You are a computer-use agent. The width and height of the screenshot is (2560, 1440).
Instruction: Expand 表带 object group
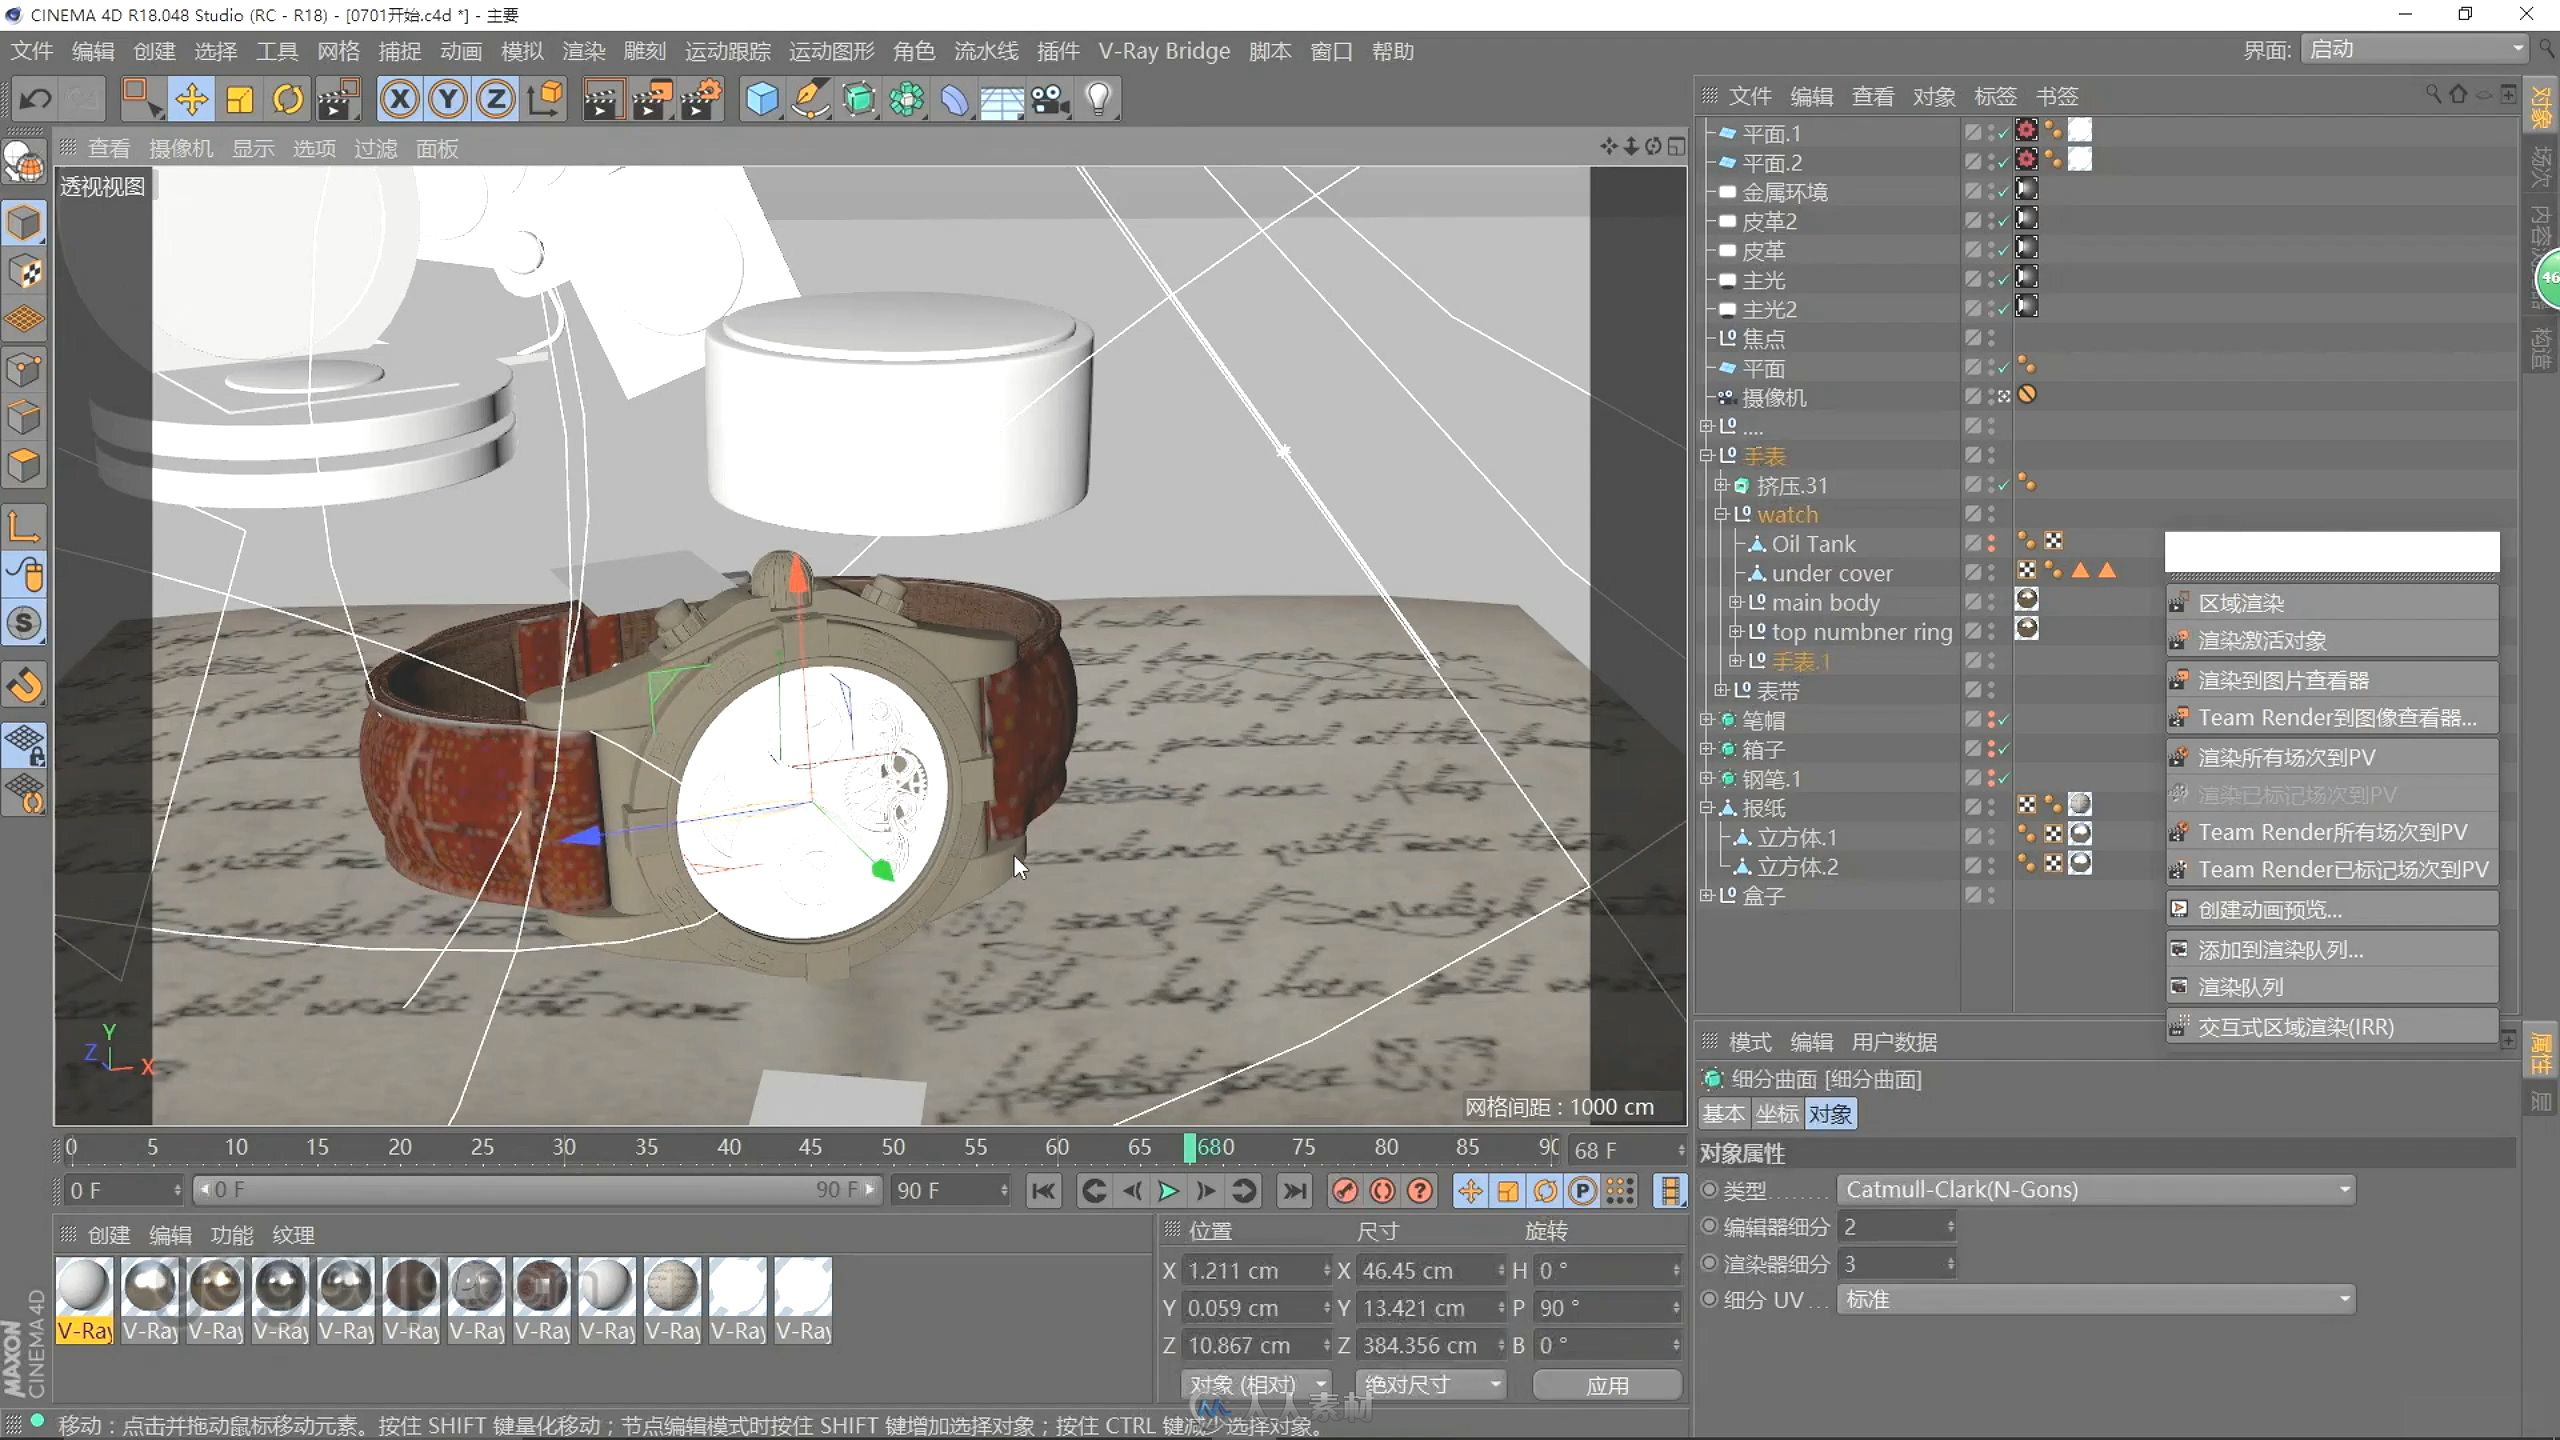coord(1721,690)
